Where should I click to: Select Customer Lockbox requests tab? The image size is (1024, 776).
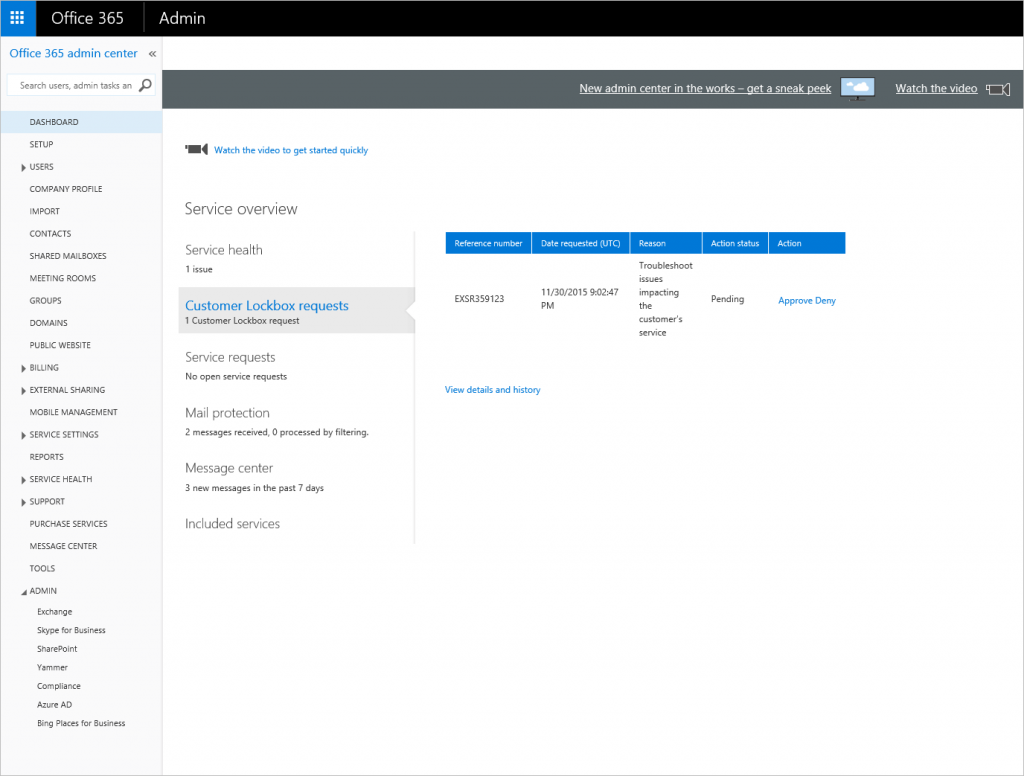point(267,306)
